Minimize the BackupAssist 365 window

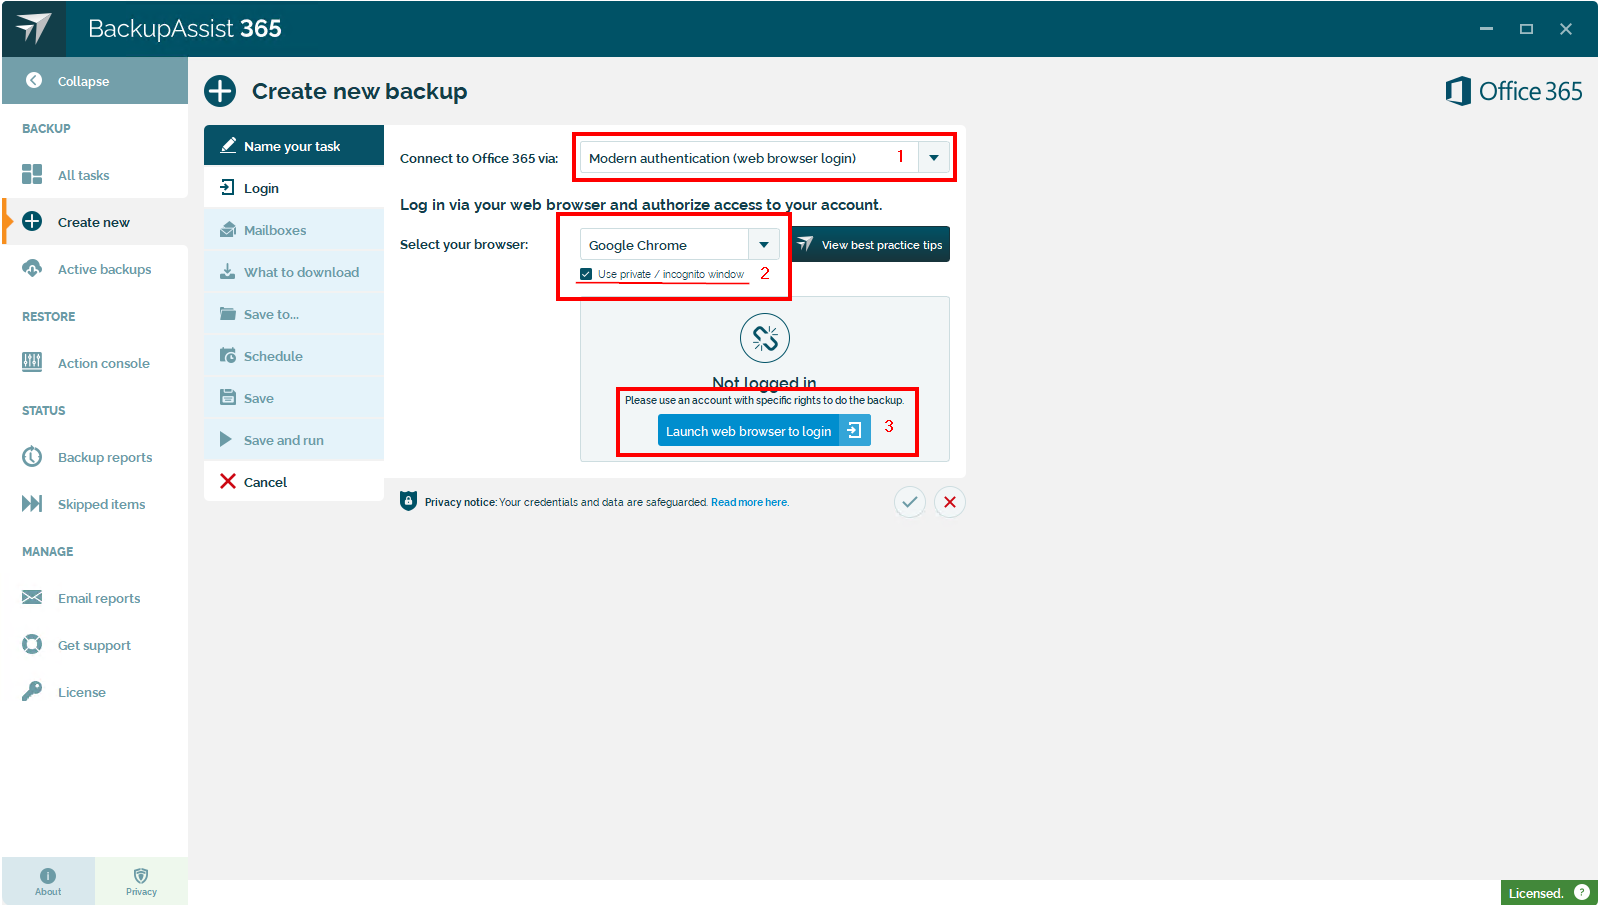pyautogui.click(x=1486, y=29)
